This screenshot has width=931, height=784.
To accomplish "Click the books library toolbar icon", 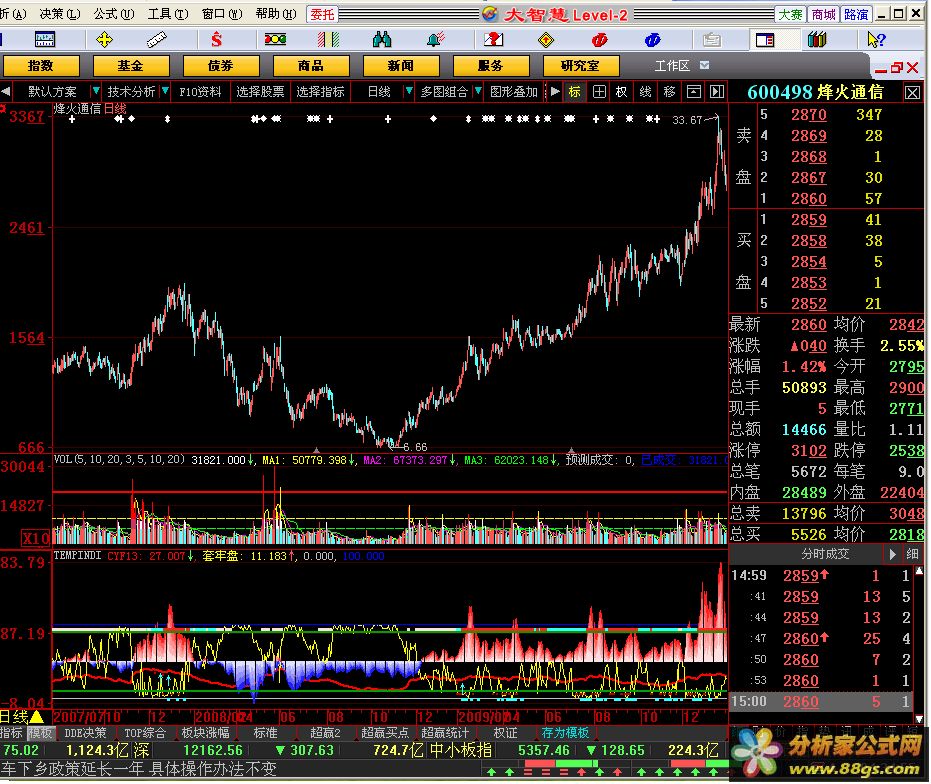I will tap(817, 40).
